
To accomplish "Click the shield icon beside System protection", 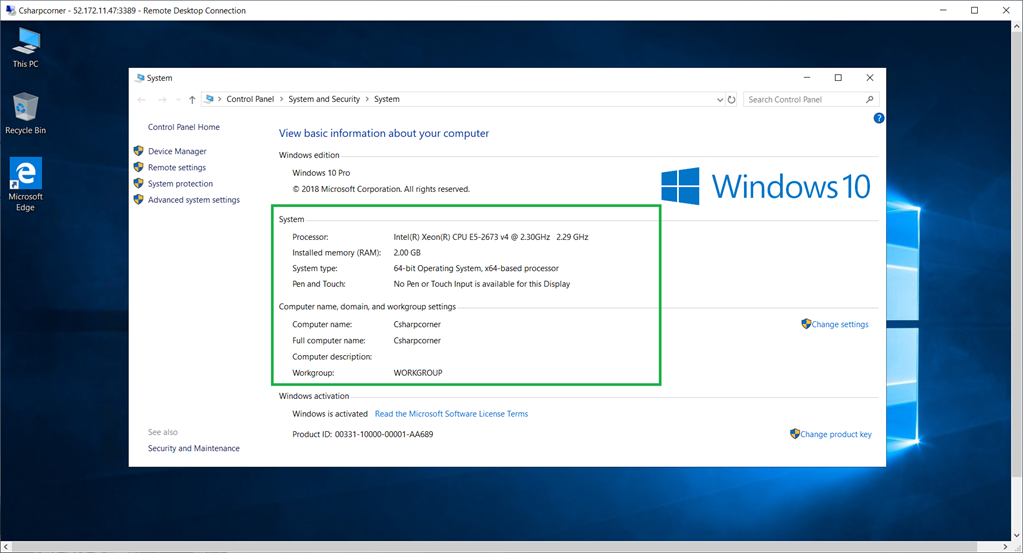I will (138, 183).
